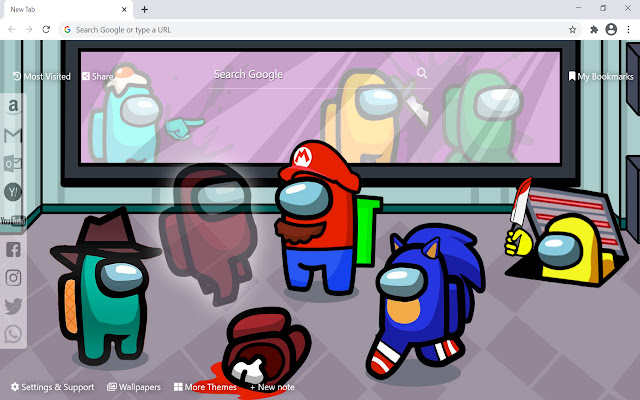Restore down the Chrome window

tap(603, 8)
